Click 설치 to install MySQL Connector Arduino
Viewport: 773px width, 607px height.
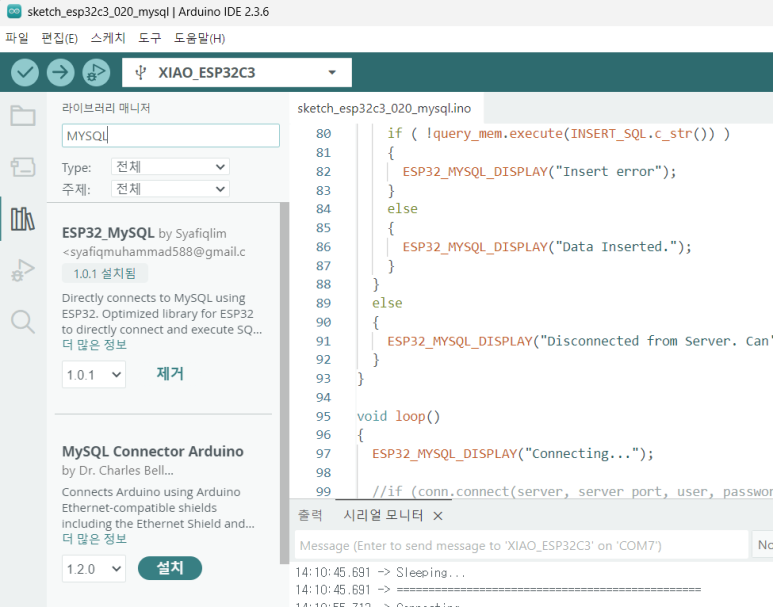[170, 568]
